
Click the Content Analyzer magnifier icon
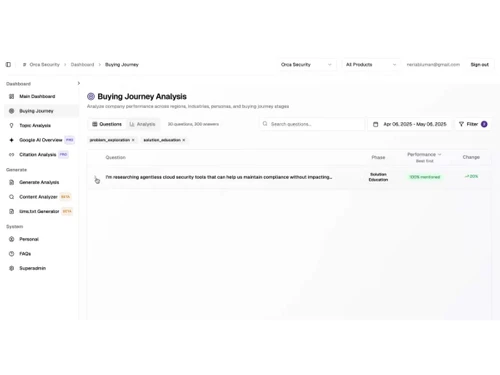pyautogui.click(x=12, y=197)
